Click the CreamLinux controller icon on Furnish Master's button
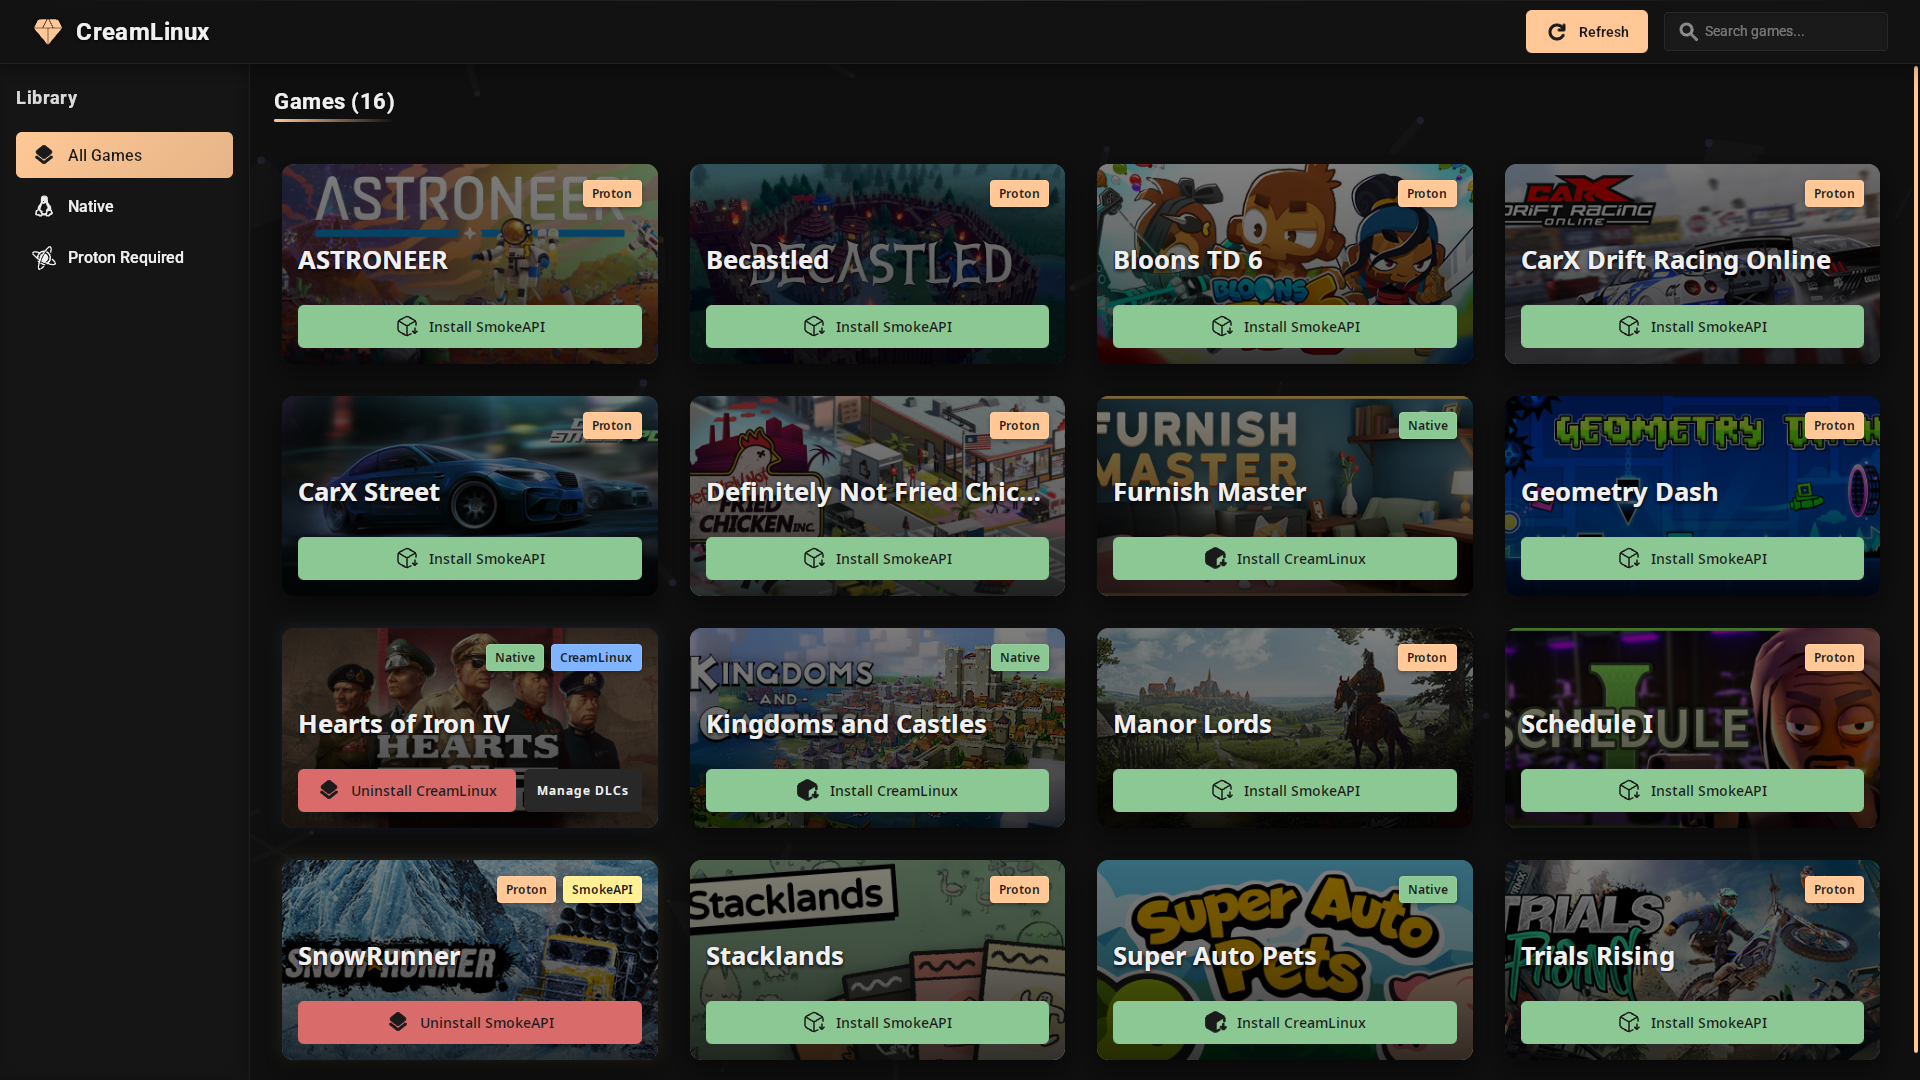The height and width of the screenshot is (1080, 1920). [1215, 558]
